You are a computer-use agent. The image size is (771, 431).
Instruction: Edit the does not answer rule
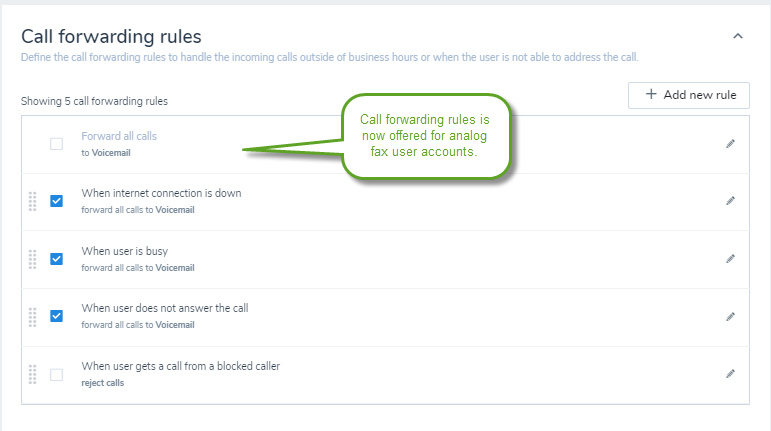pyautogui.click(x=730, y=316)
